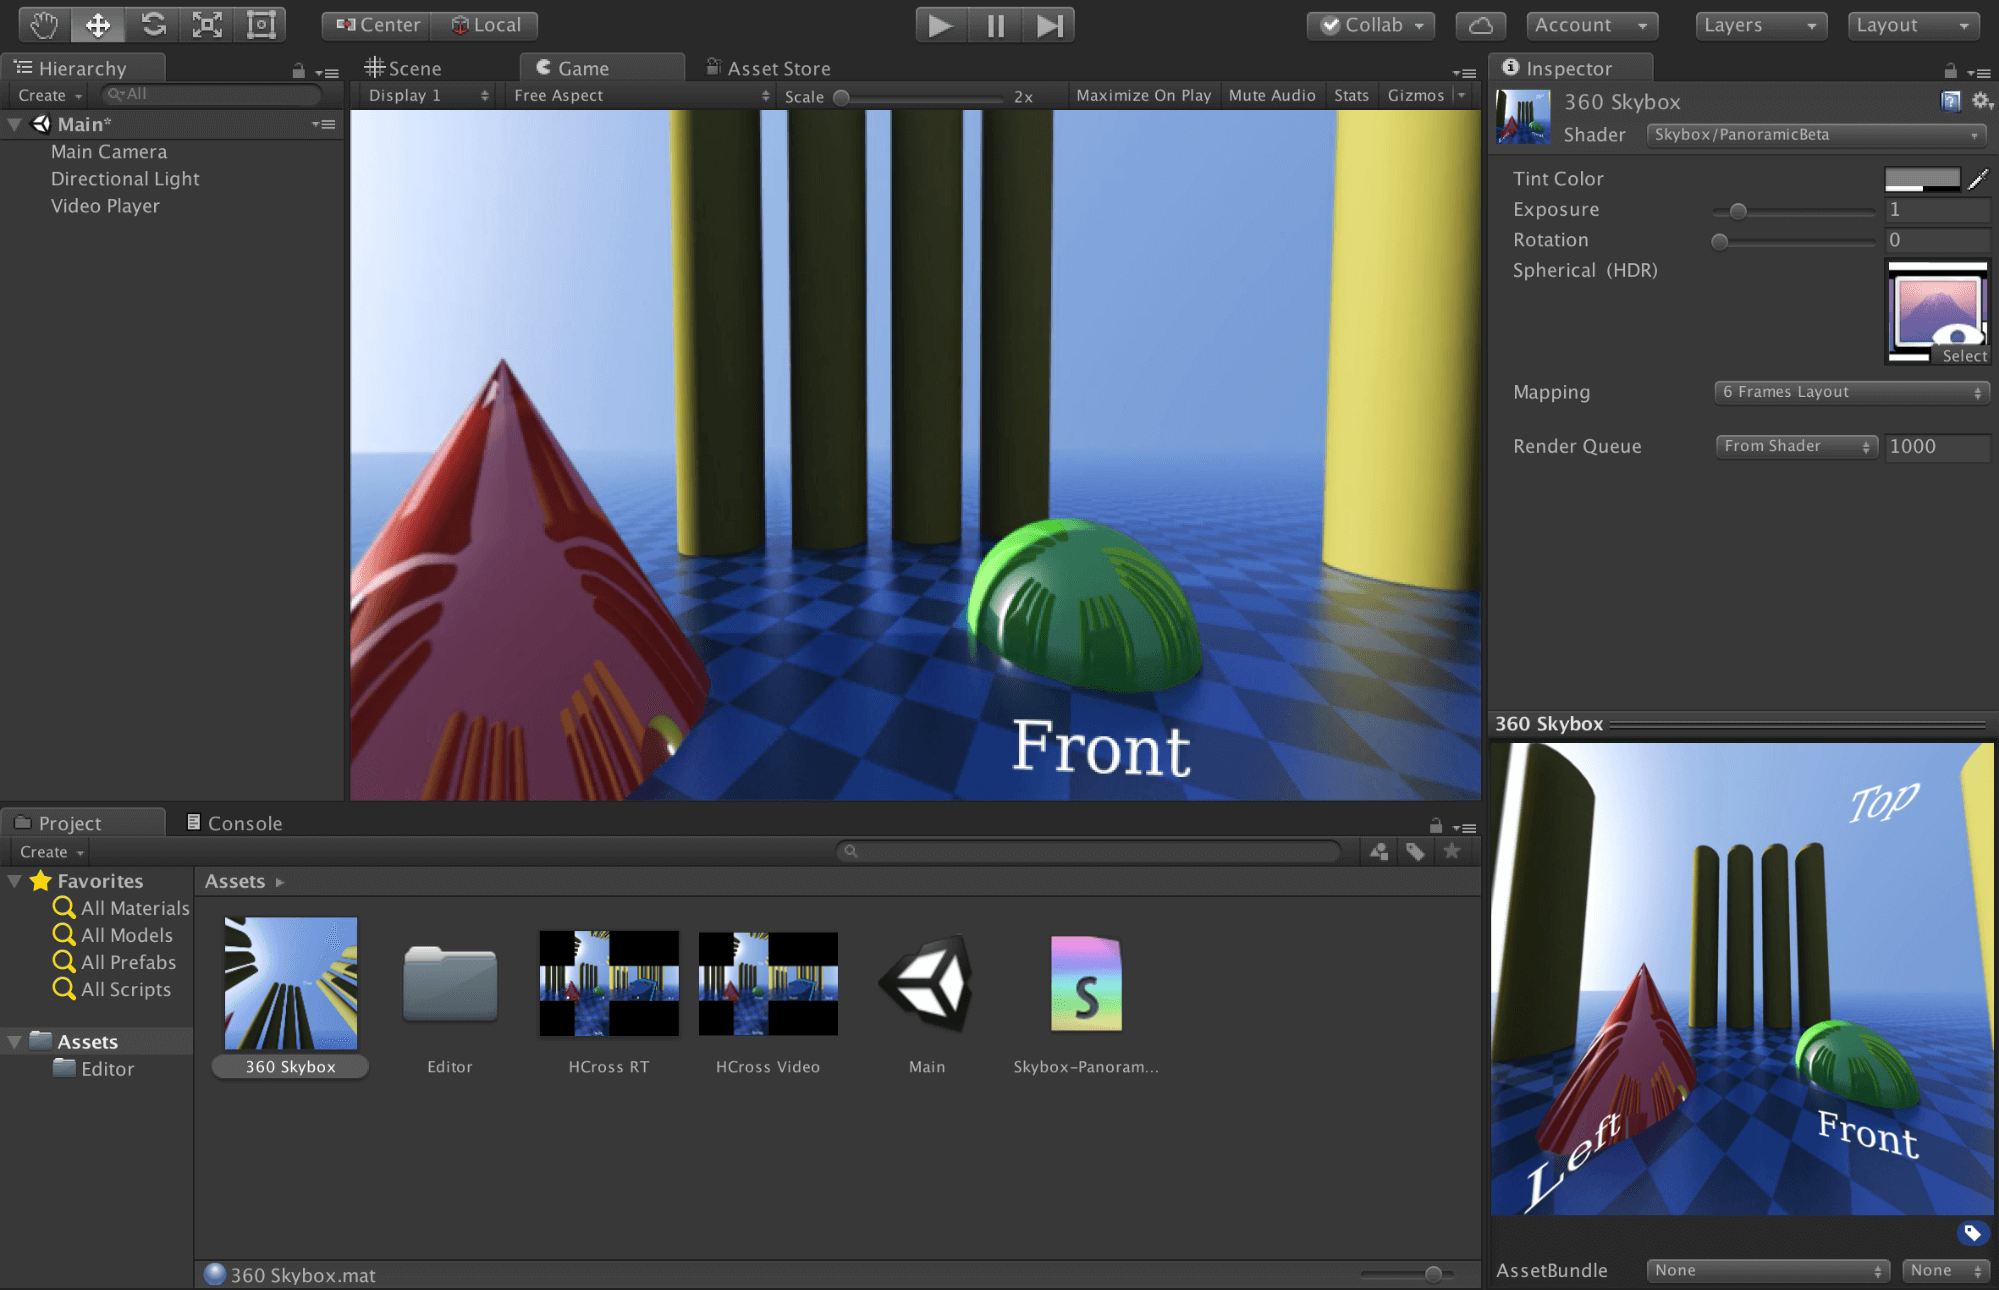Switch to the Scene tab

[404, 68]
